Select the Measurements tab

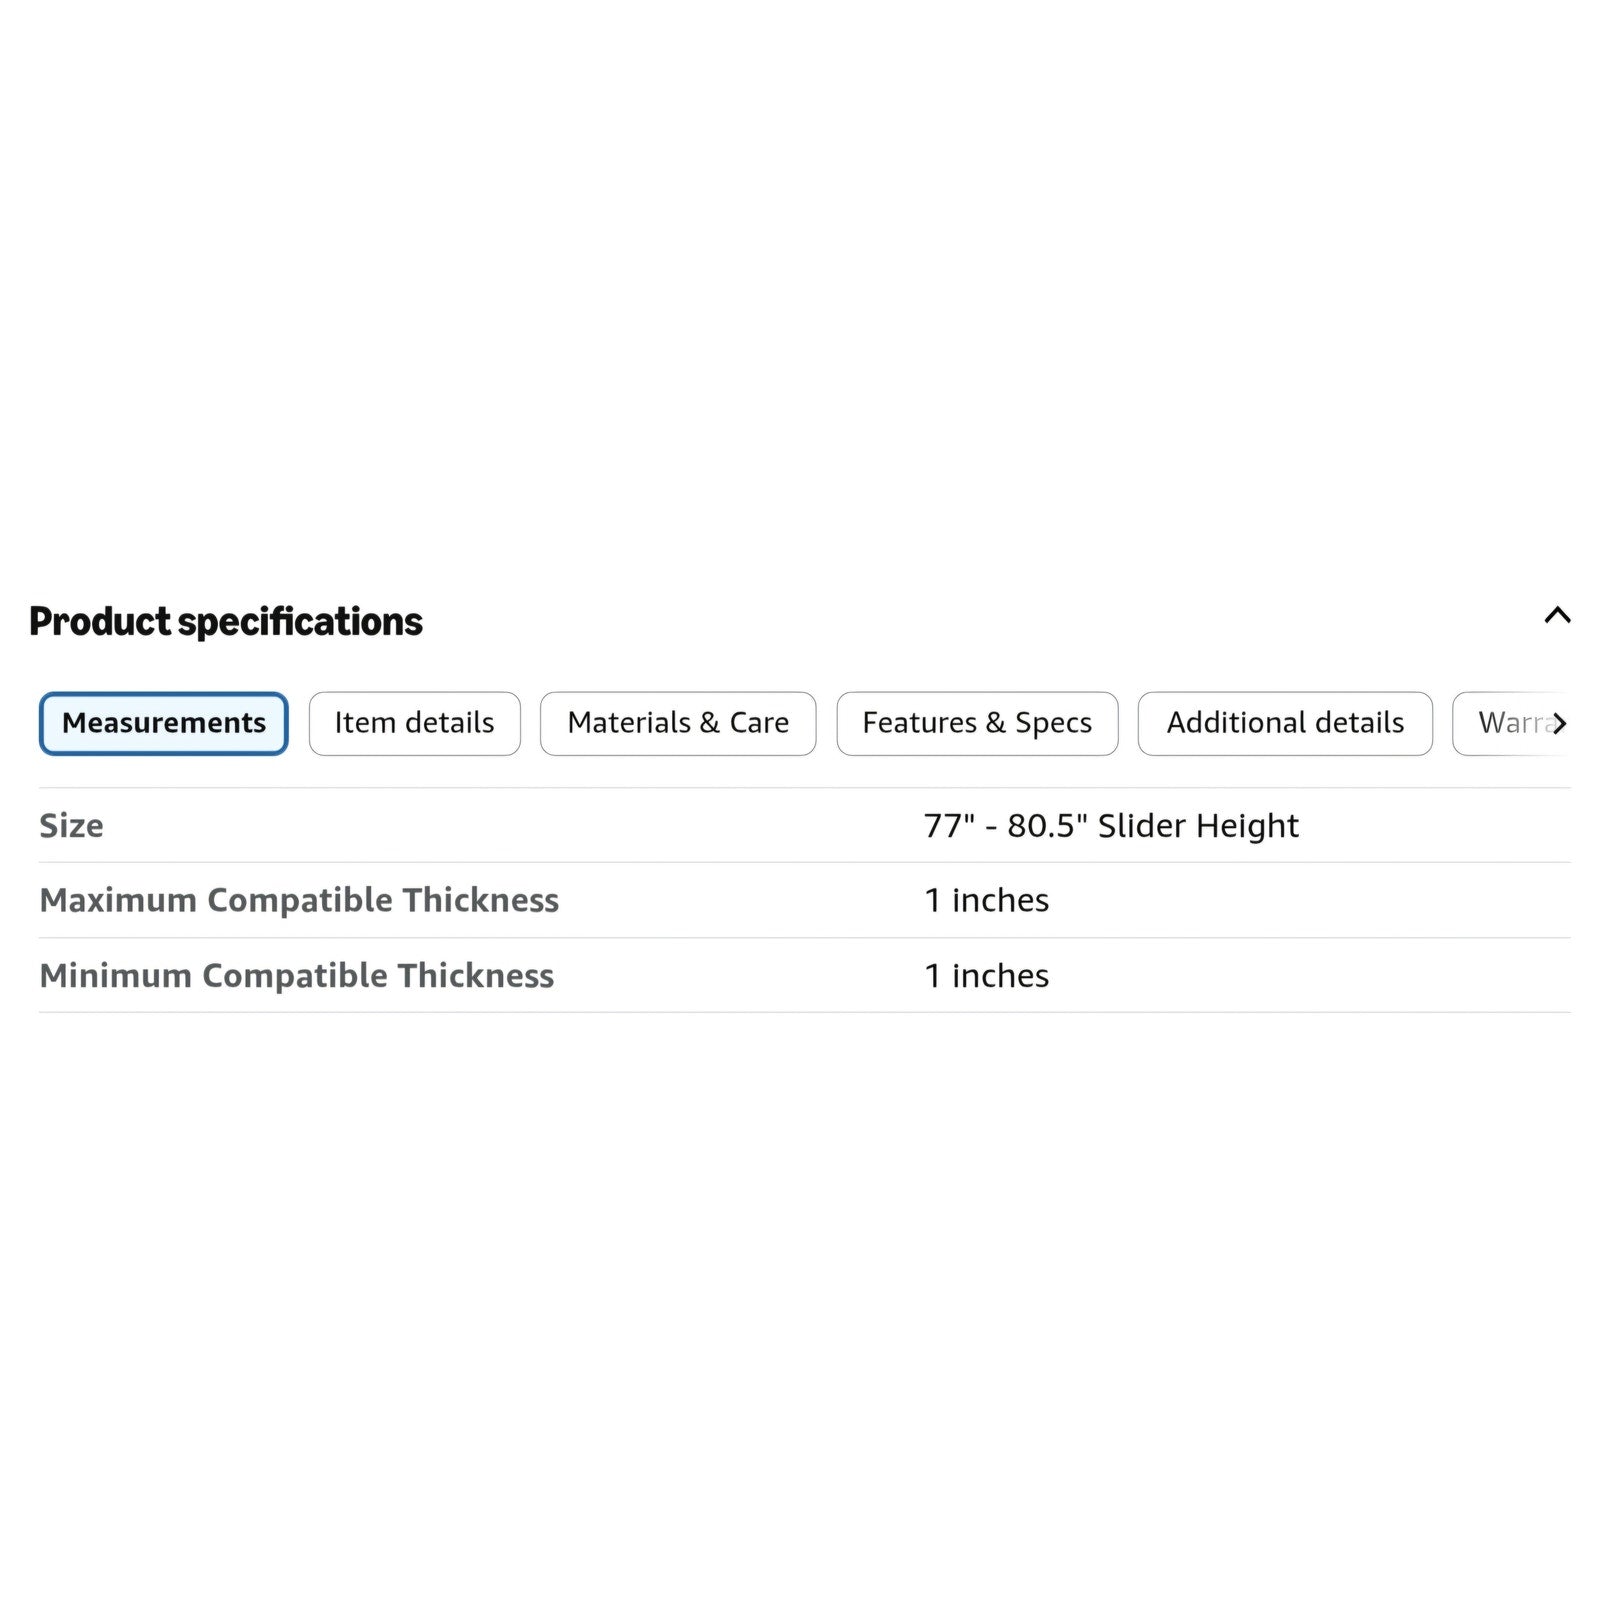click(x=164, y=723)
